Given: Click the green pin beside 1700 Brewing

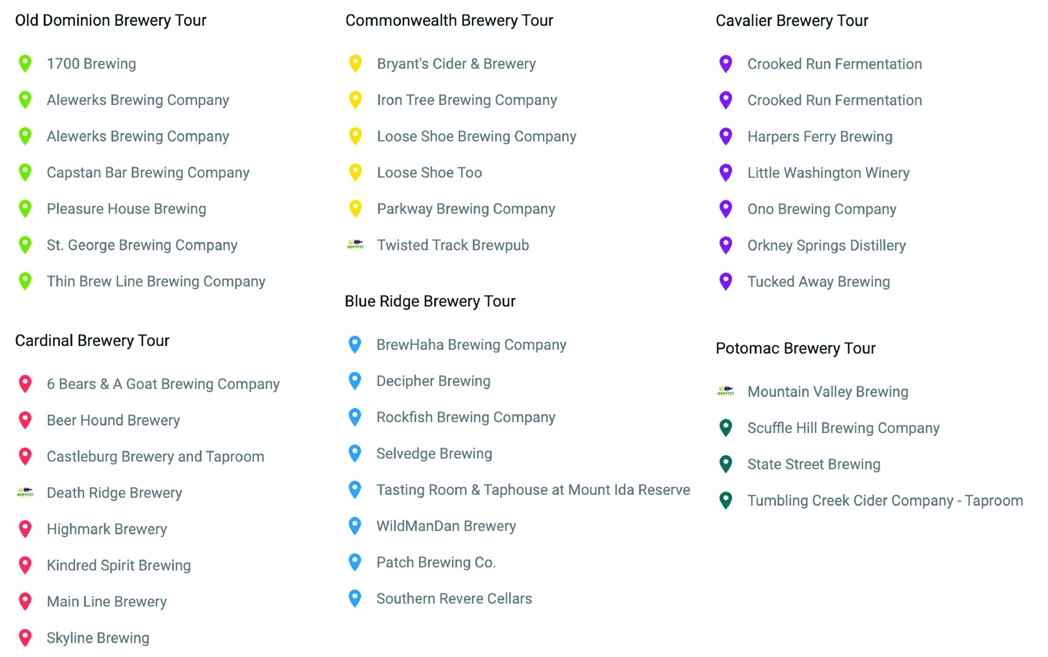Looking at the screenshot, I should pos(25,63).
